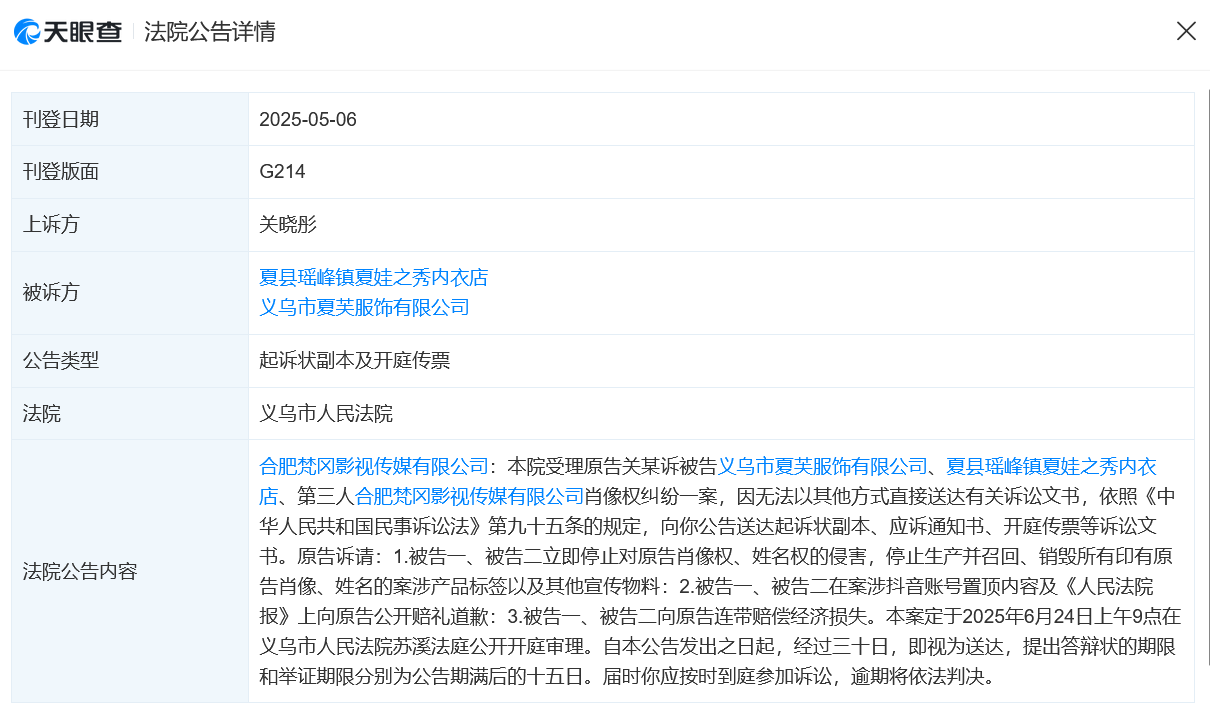
Task: Select the publication date 2025-05-06
Action: pyautogui.click(x=308, y=119)
